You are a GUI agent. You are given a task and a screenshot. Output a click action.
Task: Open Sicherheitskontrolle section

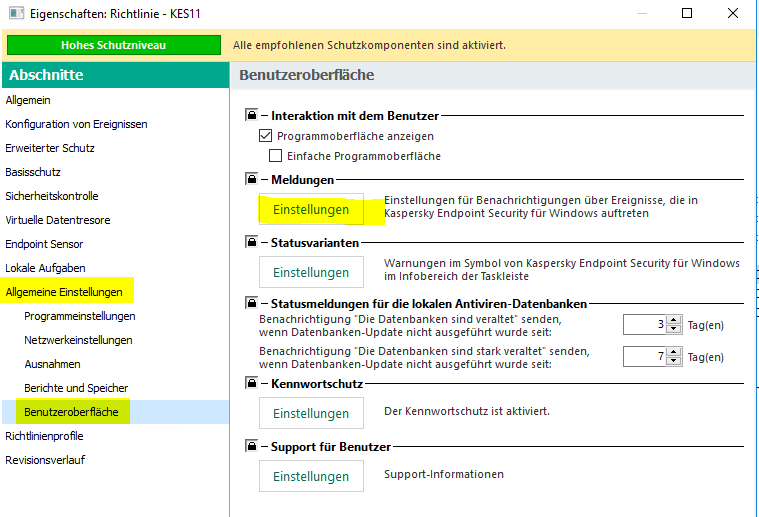[x=52, y=196]
